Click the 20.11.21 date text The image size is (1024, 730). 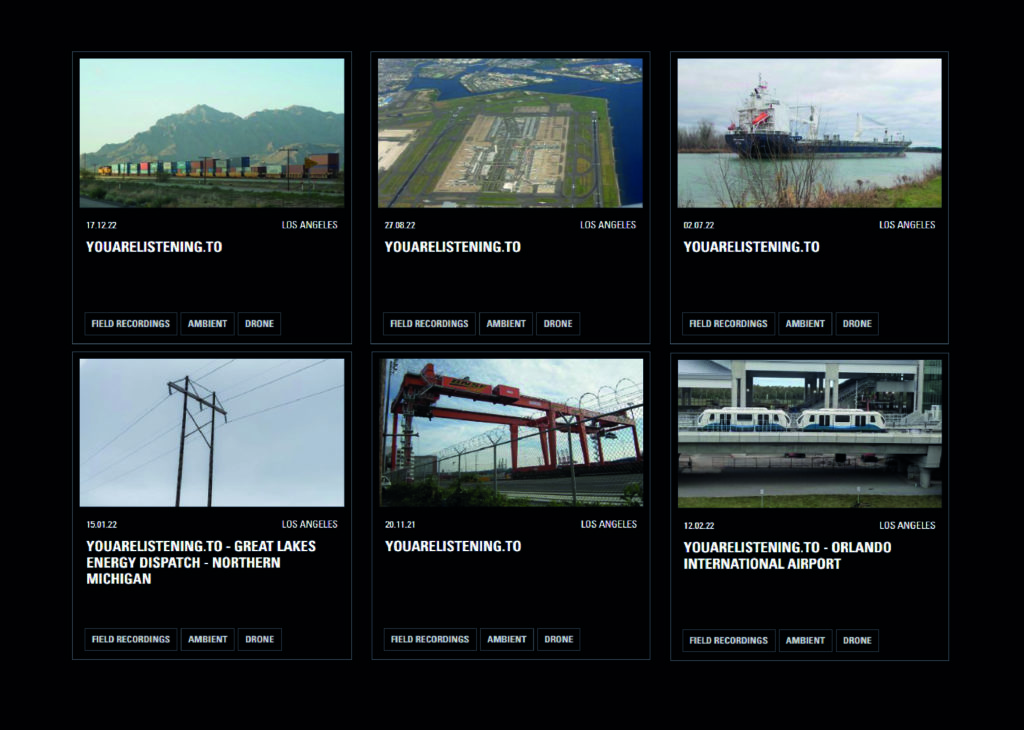click(x=400, y=525)
